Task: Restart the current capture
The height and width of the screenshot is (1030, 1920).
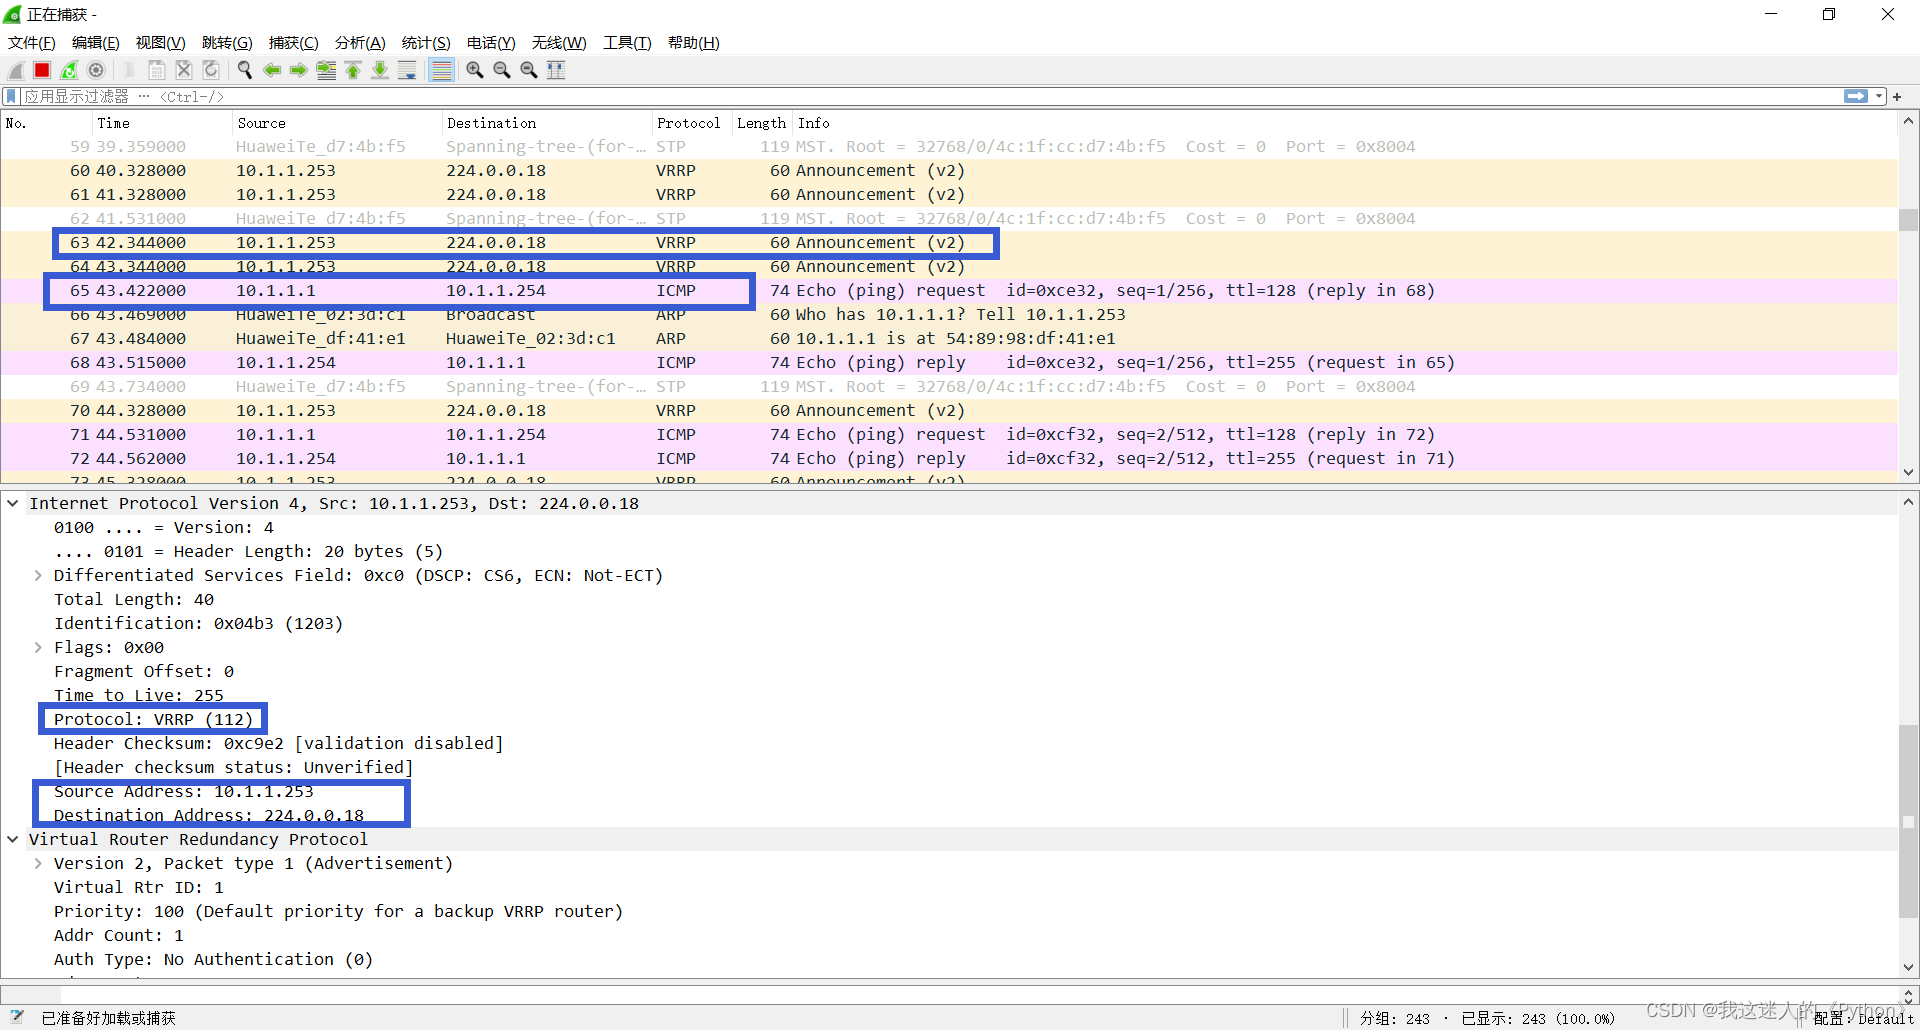Action: pyautogui.click(x=69, y=70)
